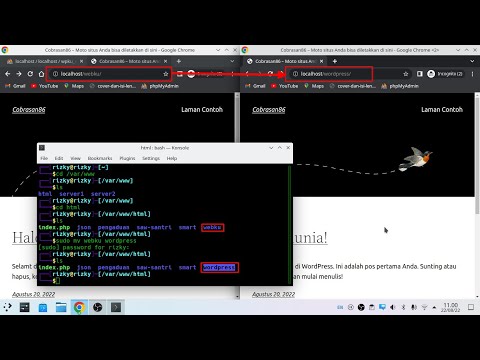This screenshot has width=480, height=360.
Task: Open Gmail bookmark in left Chrome window
Action: 15,86
